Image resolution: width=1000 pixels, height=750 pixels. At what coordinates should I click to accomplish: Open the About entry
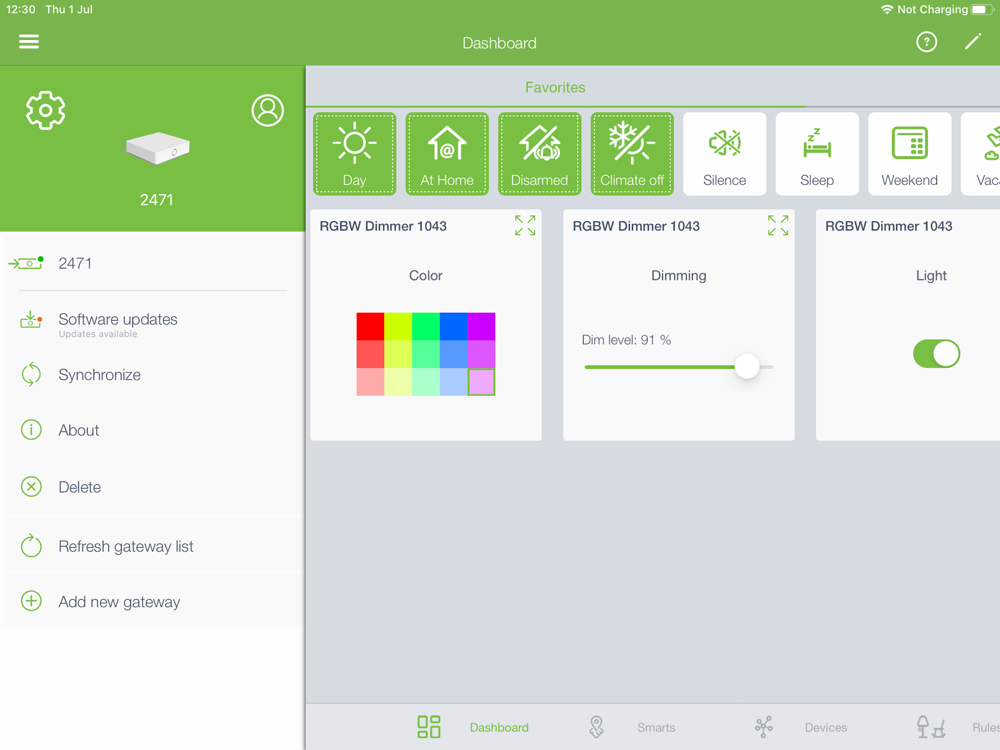pos(153,430)
